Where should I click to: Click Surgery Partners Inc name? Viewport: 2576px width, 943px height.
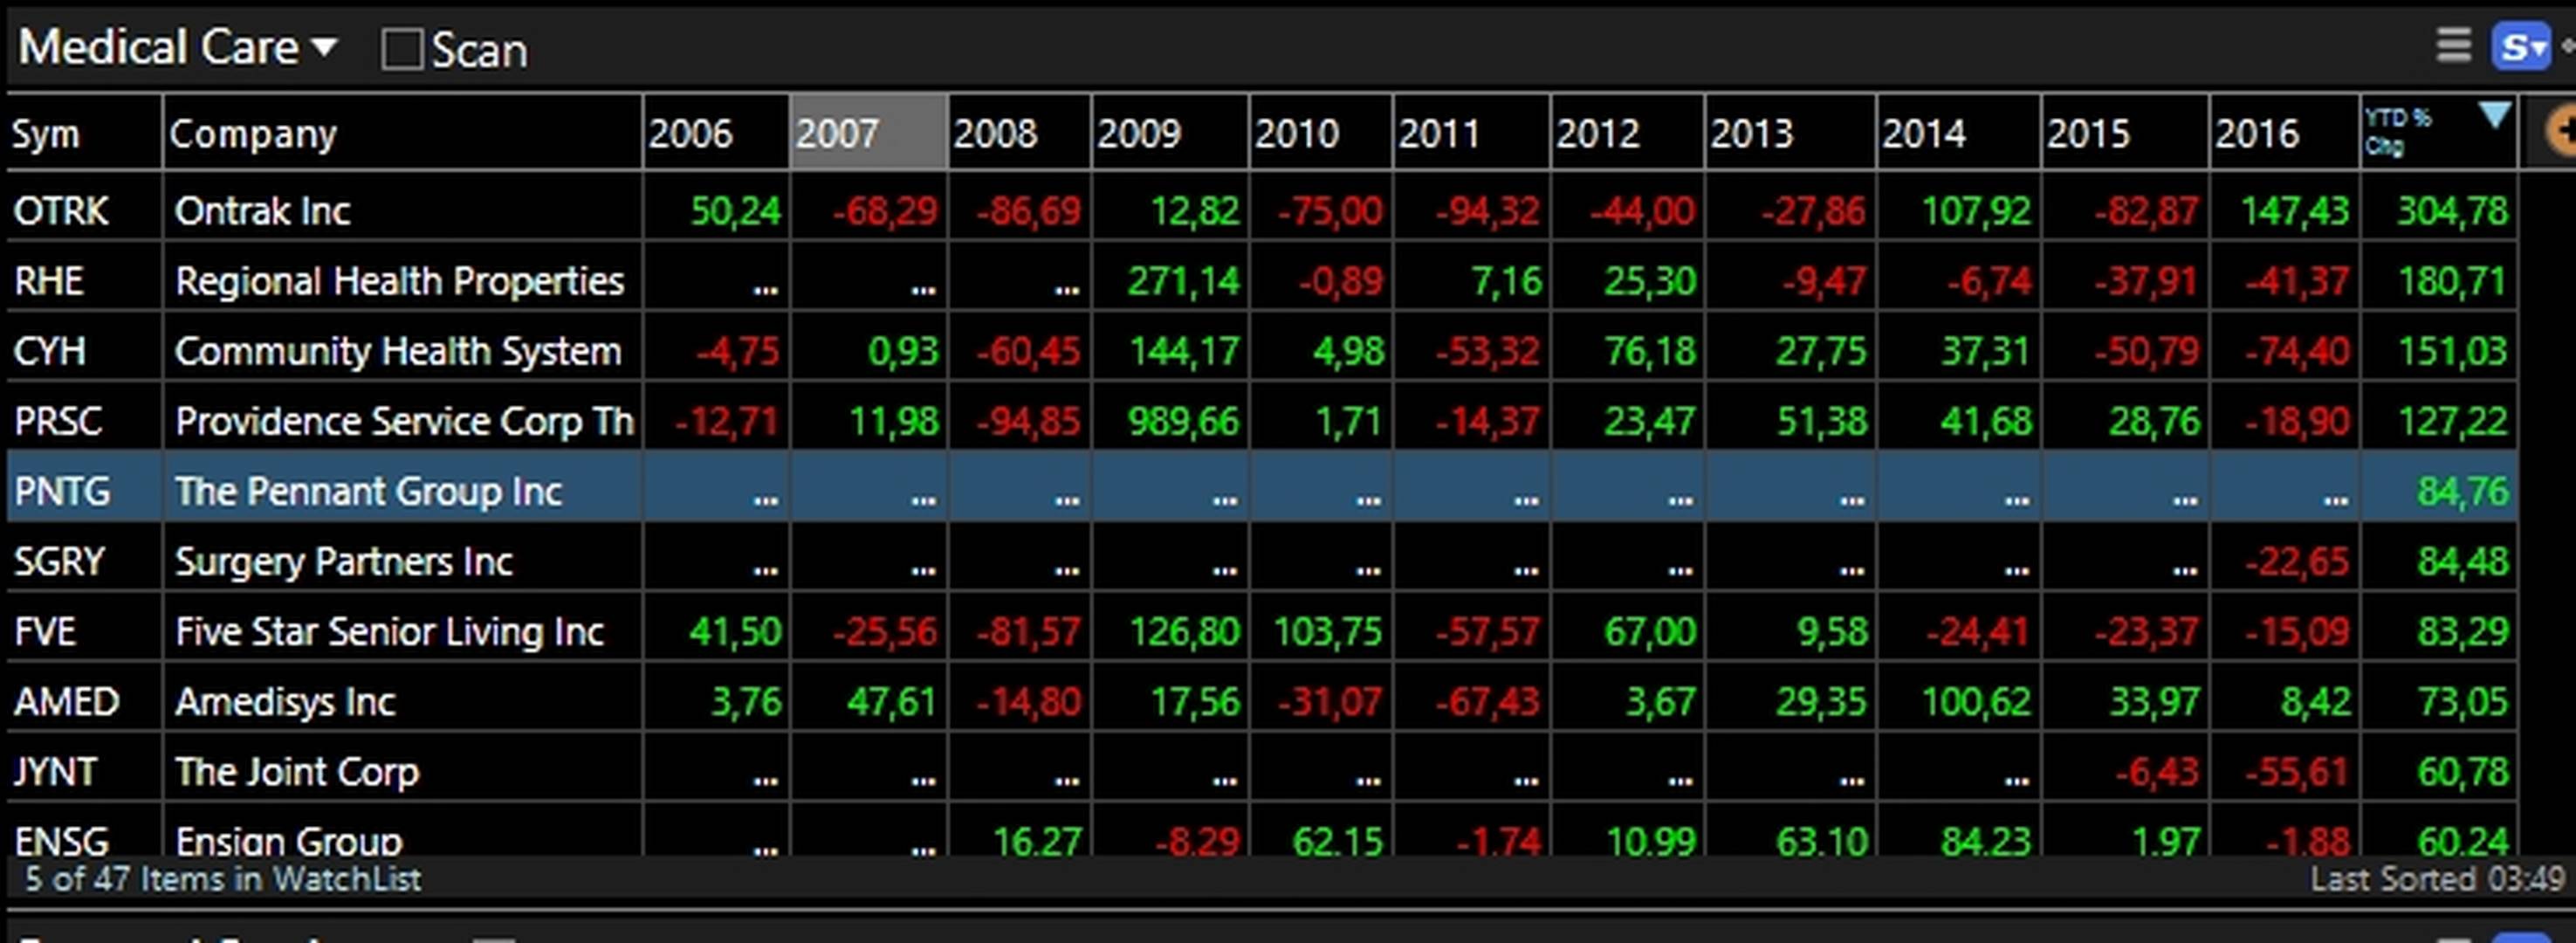[344, 561]
